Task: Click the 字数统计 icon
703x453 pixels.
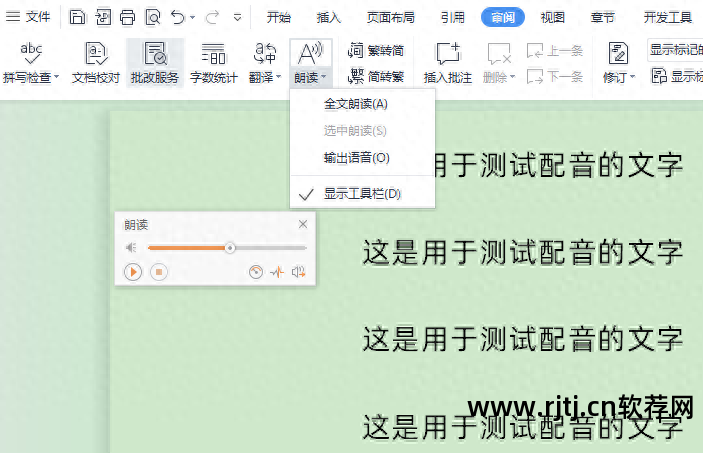Action: [213, 53]
